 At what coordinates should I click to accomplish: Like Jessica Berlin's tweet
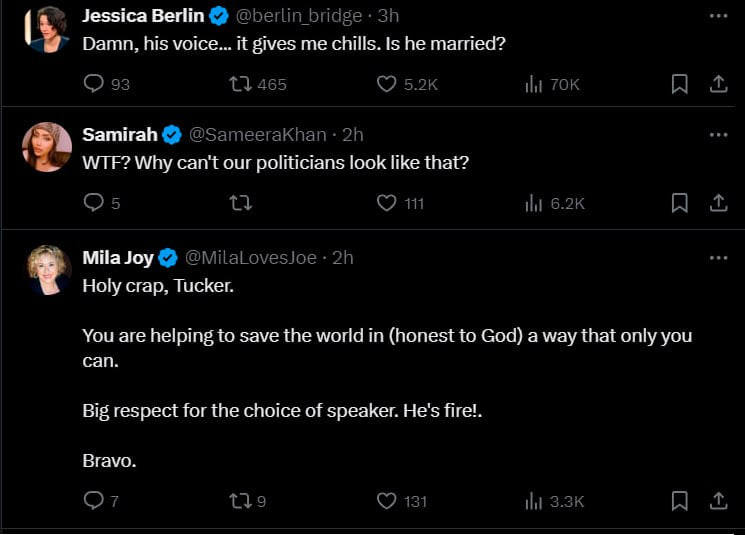click(387, 85)
